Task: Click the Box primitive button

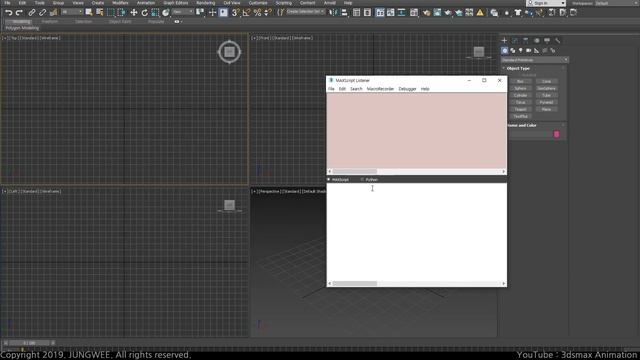Action: click(520, 81)
